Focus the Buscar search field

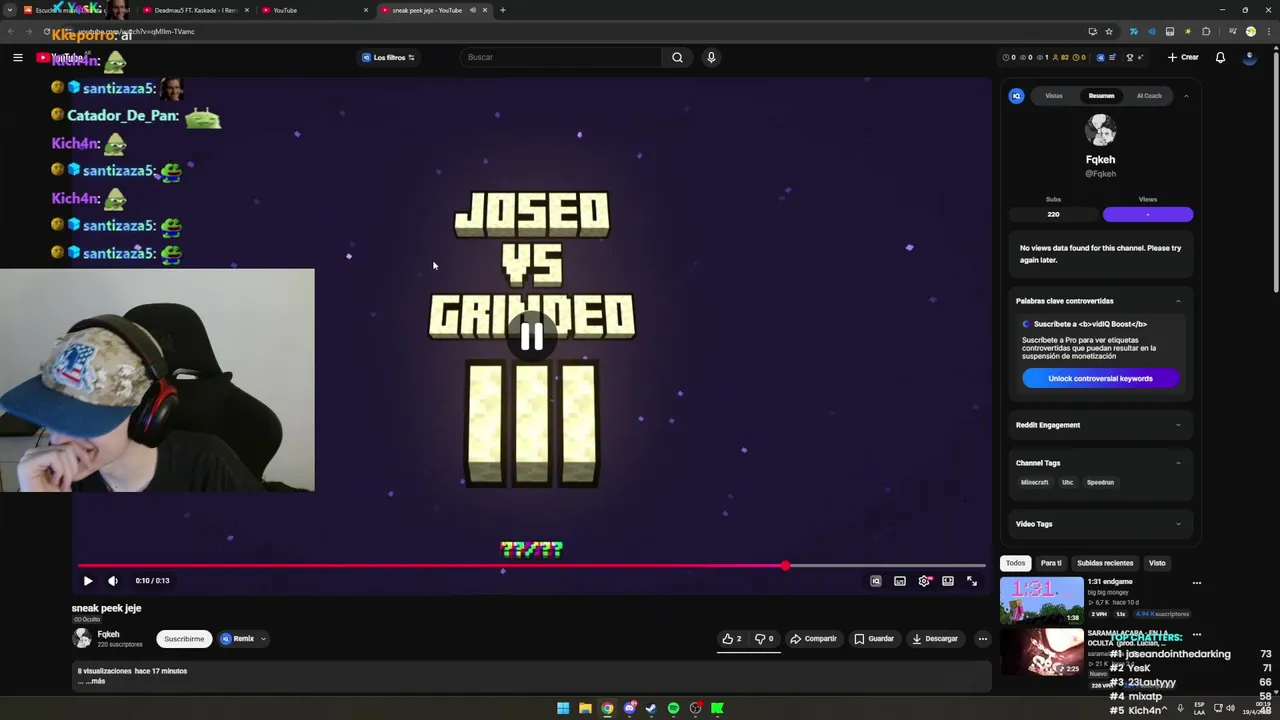563,57
